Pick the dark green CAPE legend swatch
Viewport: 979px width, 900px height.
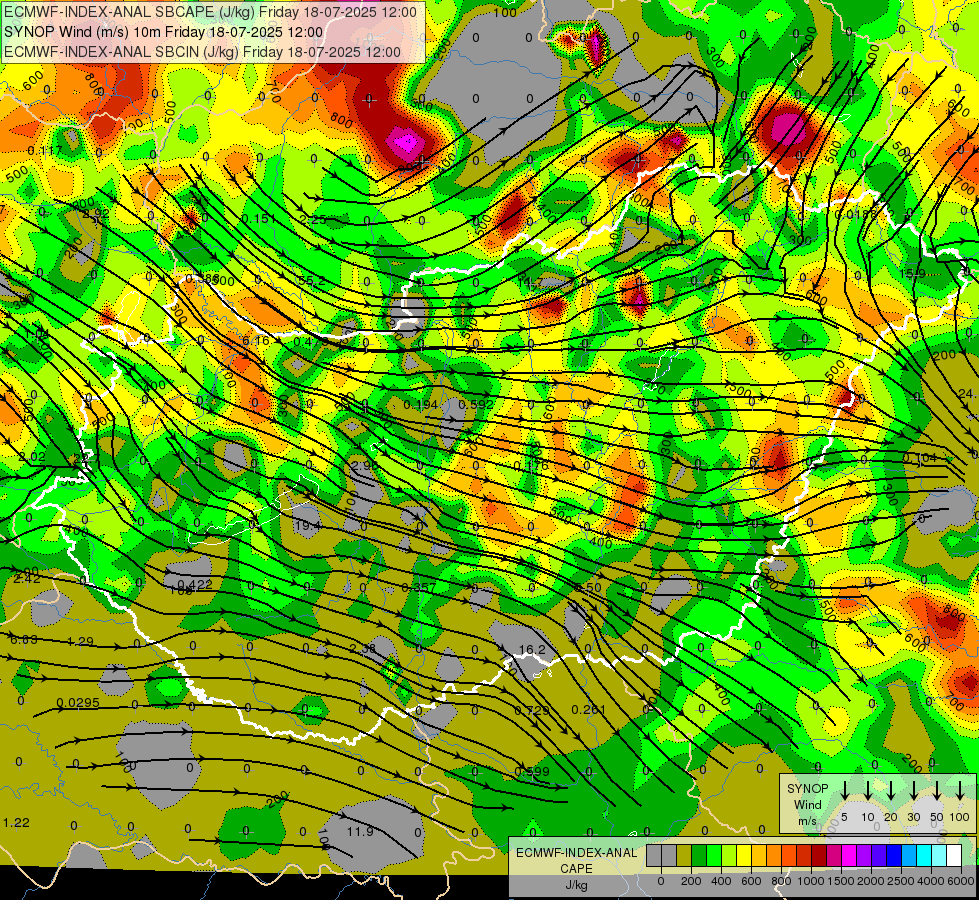coord(699,855)
